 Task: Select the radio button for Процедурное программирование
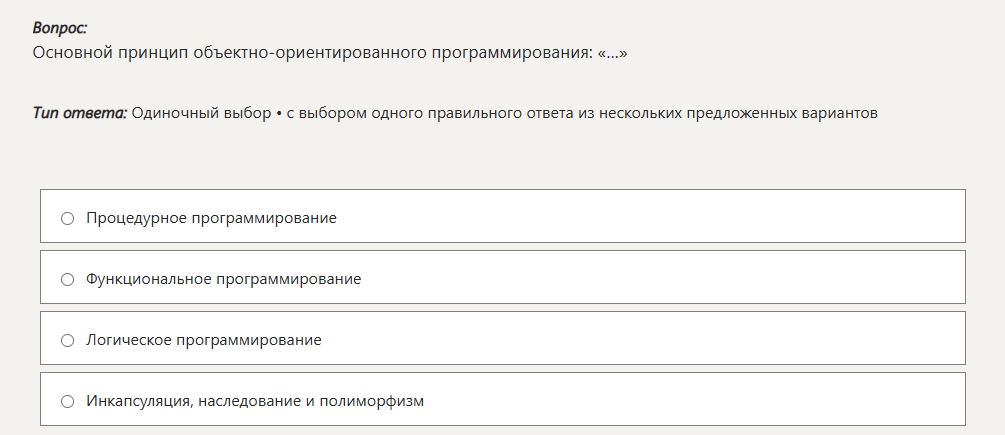(x=68, y=218)
